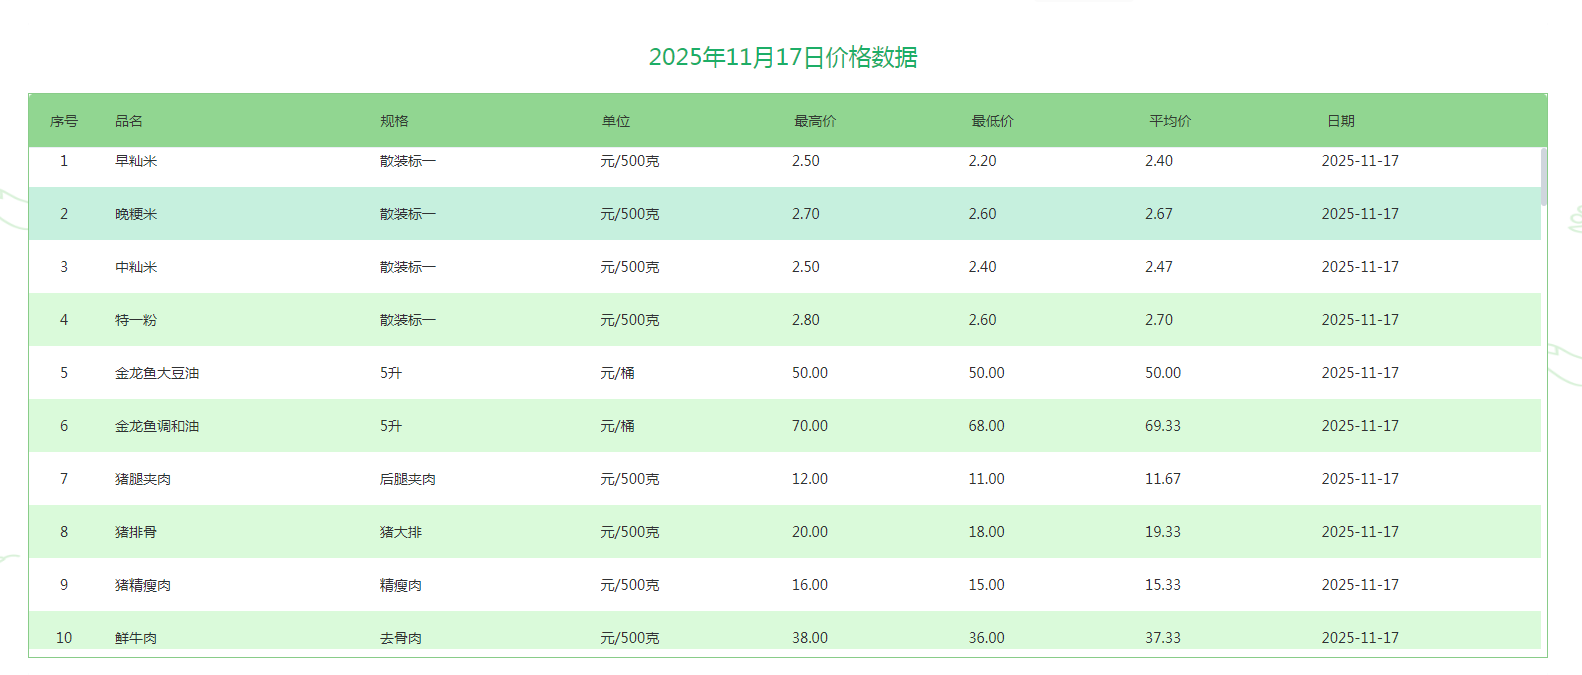The height and width of the screenshot is (675, 1582).
Task: Click the 中籼米 product name
Action: [136, 267]
